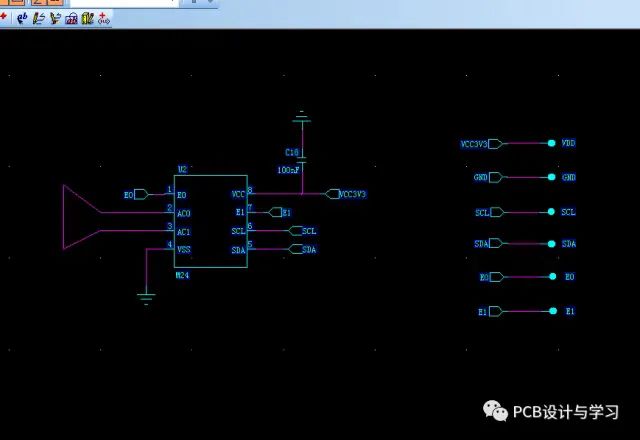This screenshot has width=640, height=440.
Task: Select the AC0 pin name inside U2
Action: tap(184, 213)
